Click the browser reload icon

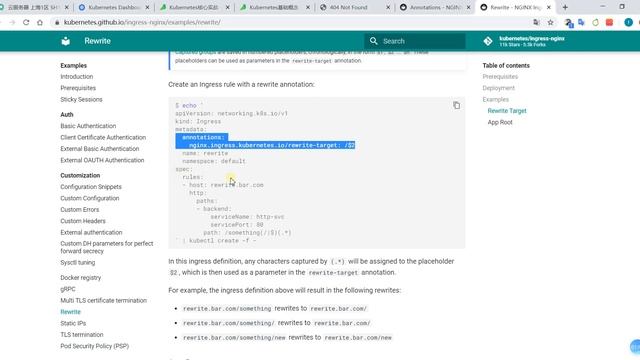[x=26, y=22]
